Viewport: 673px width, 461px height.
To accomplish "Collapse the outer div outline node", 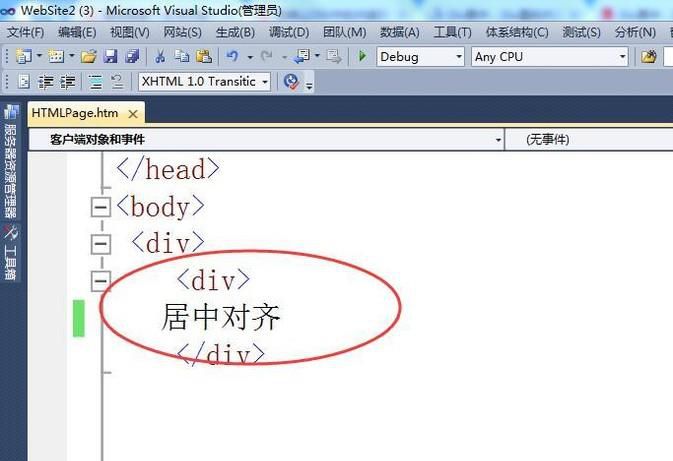I will 100,243.
